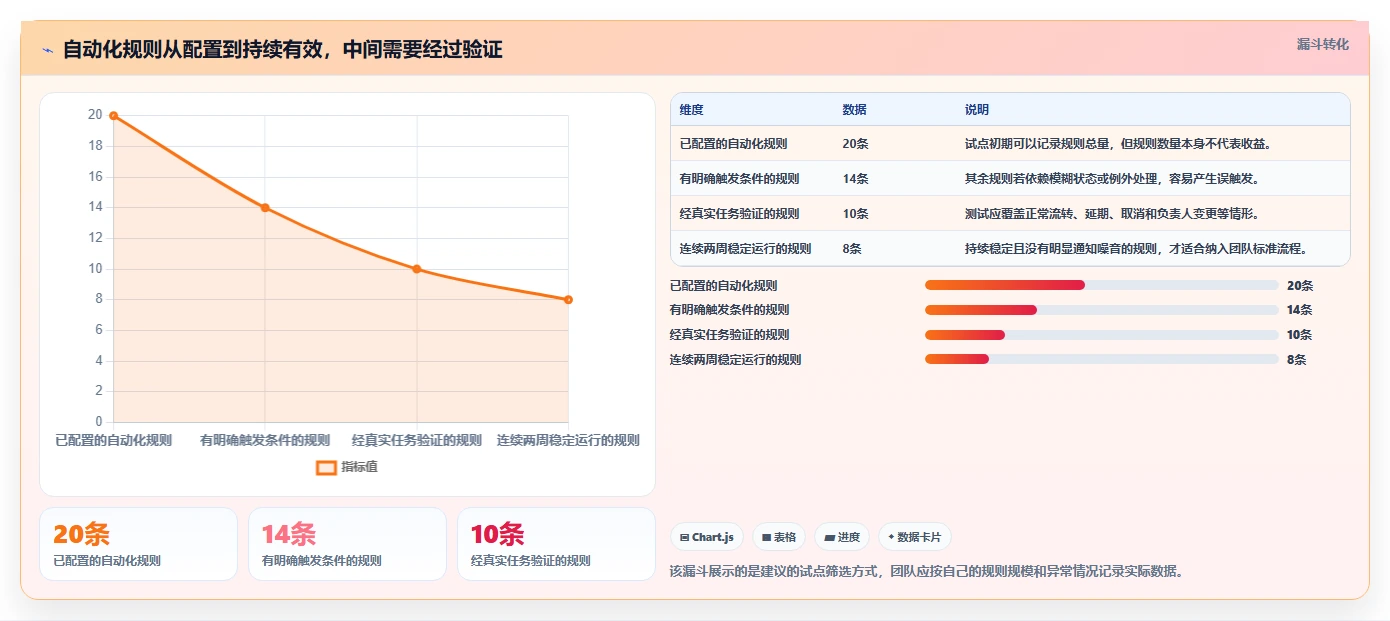Open the 20条 stat card
Image resolution: width=1390 pixels, height=621 pixels.
[138, 544]
